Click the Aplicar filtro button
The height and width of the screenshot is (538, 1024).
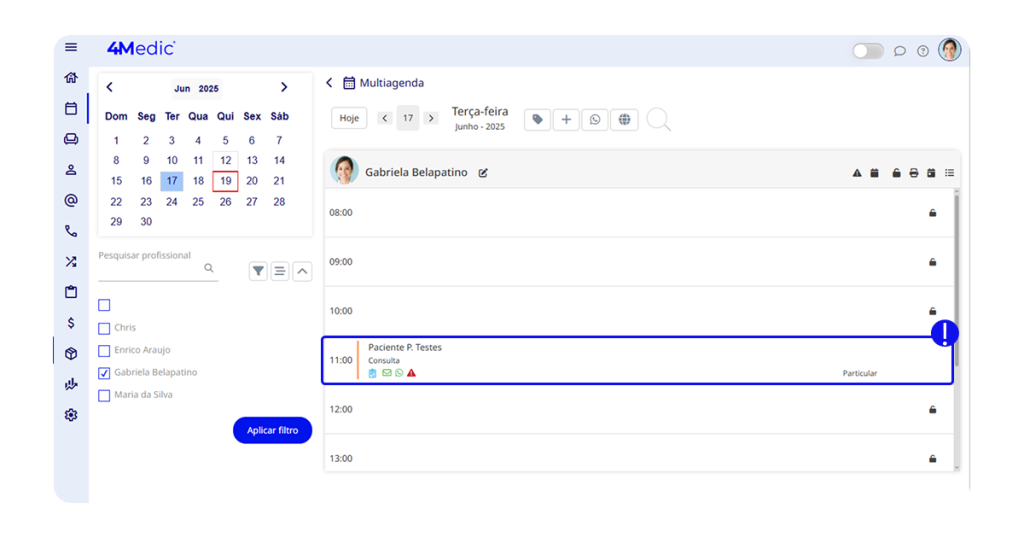tap(272, 430)
